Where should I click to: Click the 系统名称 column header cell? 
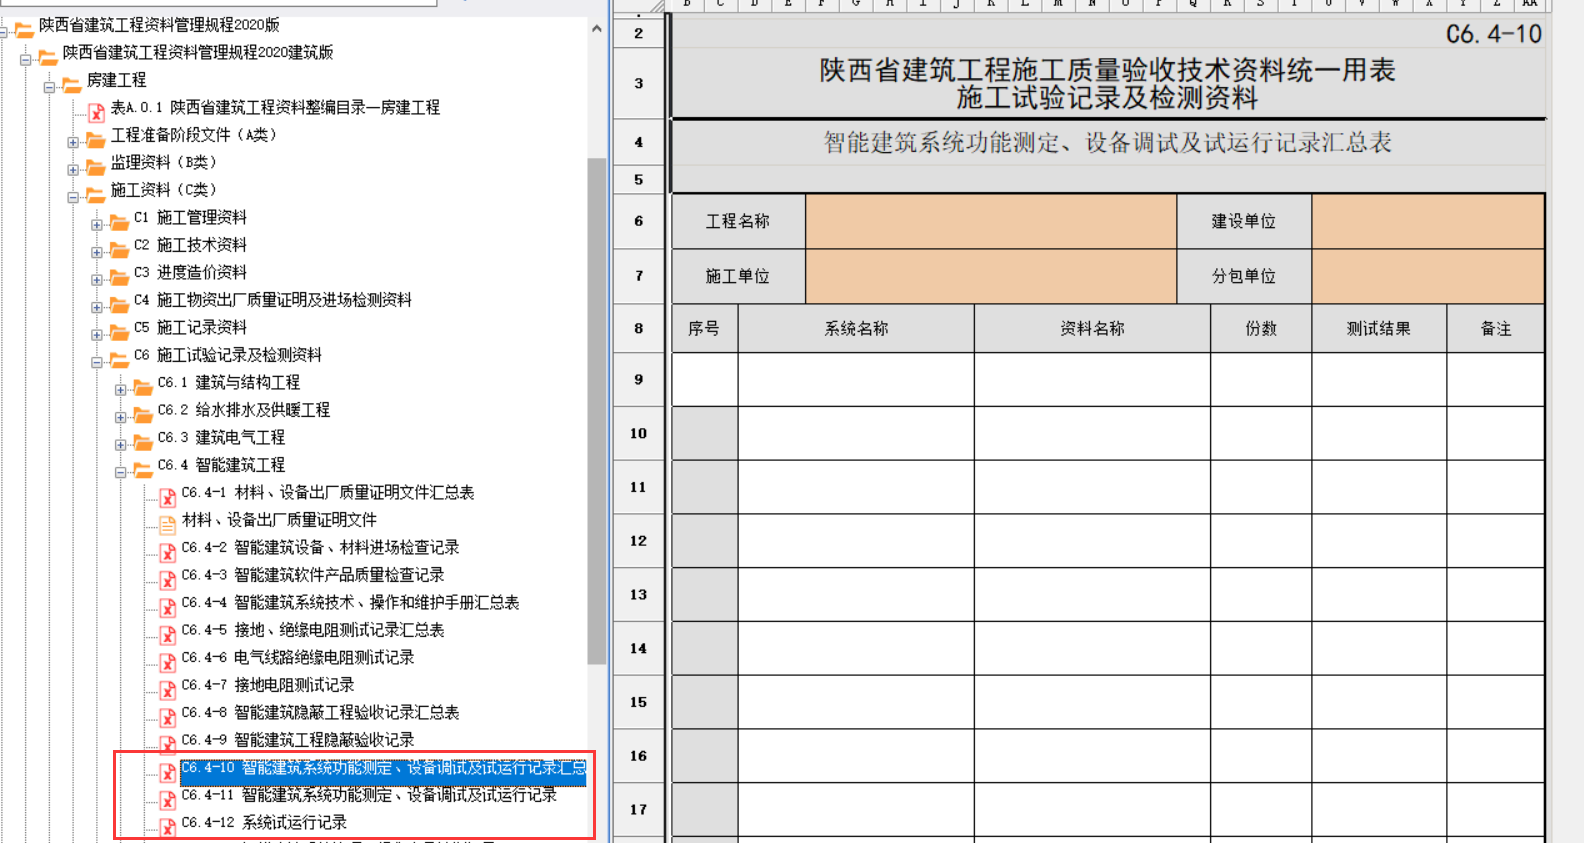click(x=856, y=328)
